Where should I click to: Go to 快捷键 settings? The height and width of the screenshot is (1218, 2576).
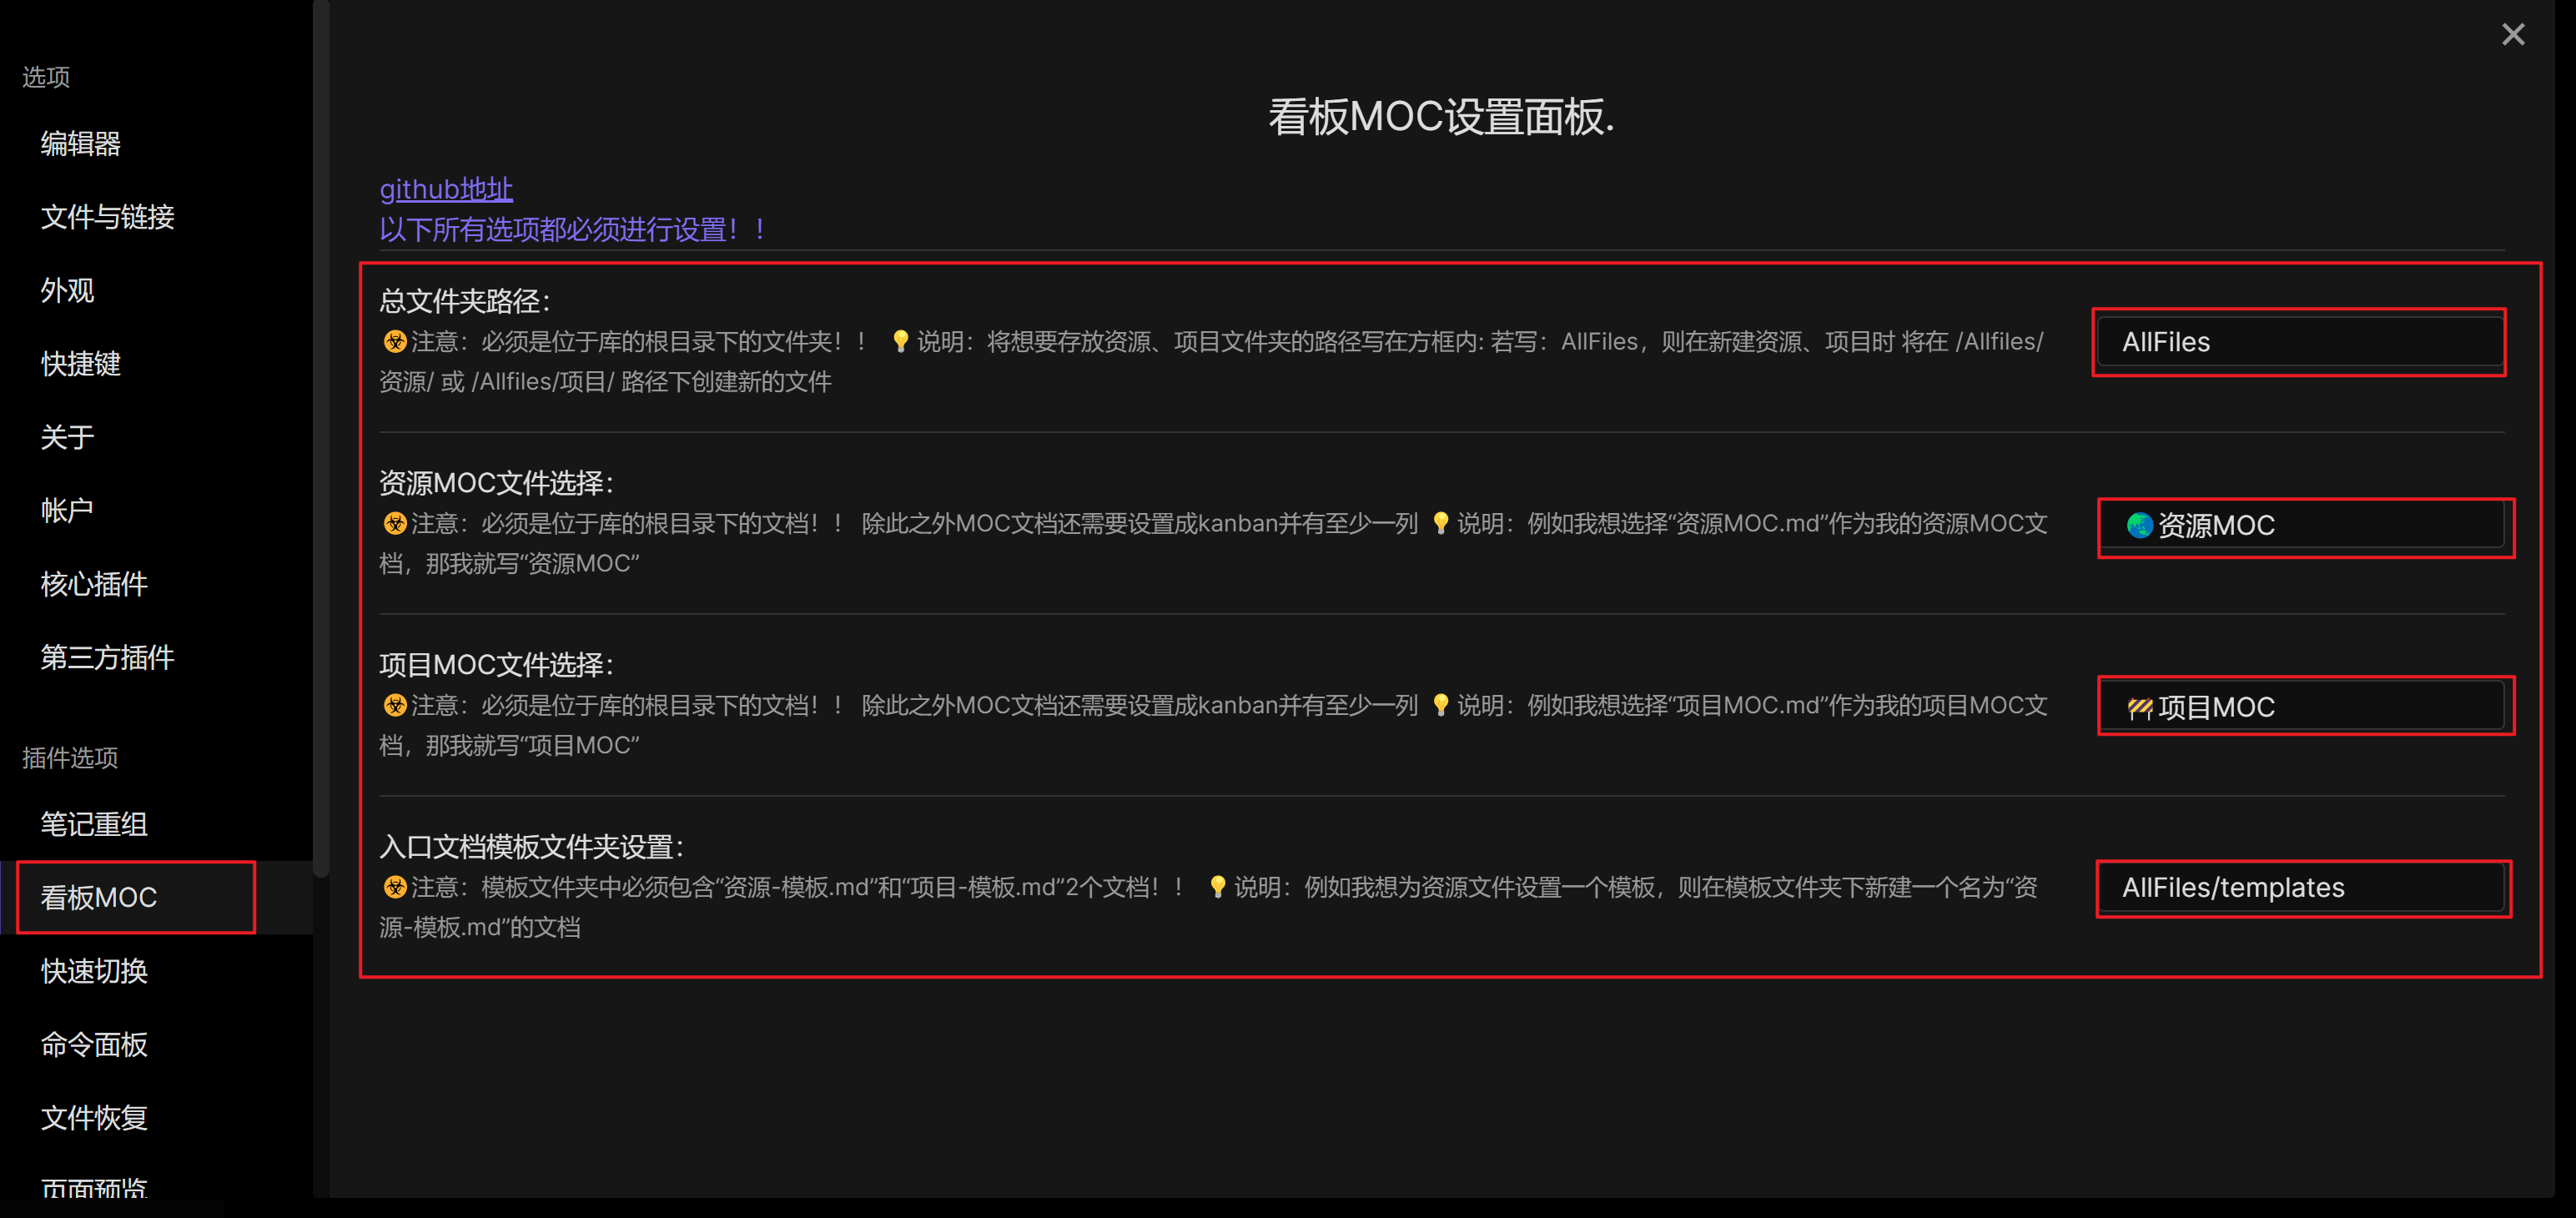coord(80,364)
